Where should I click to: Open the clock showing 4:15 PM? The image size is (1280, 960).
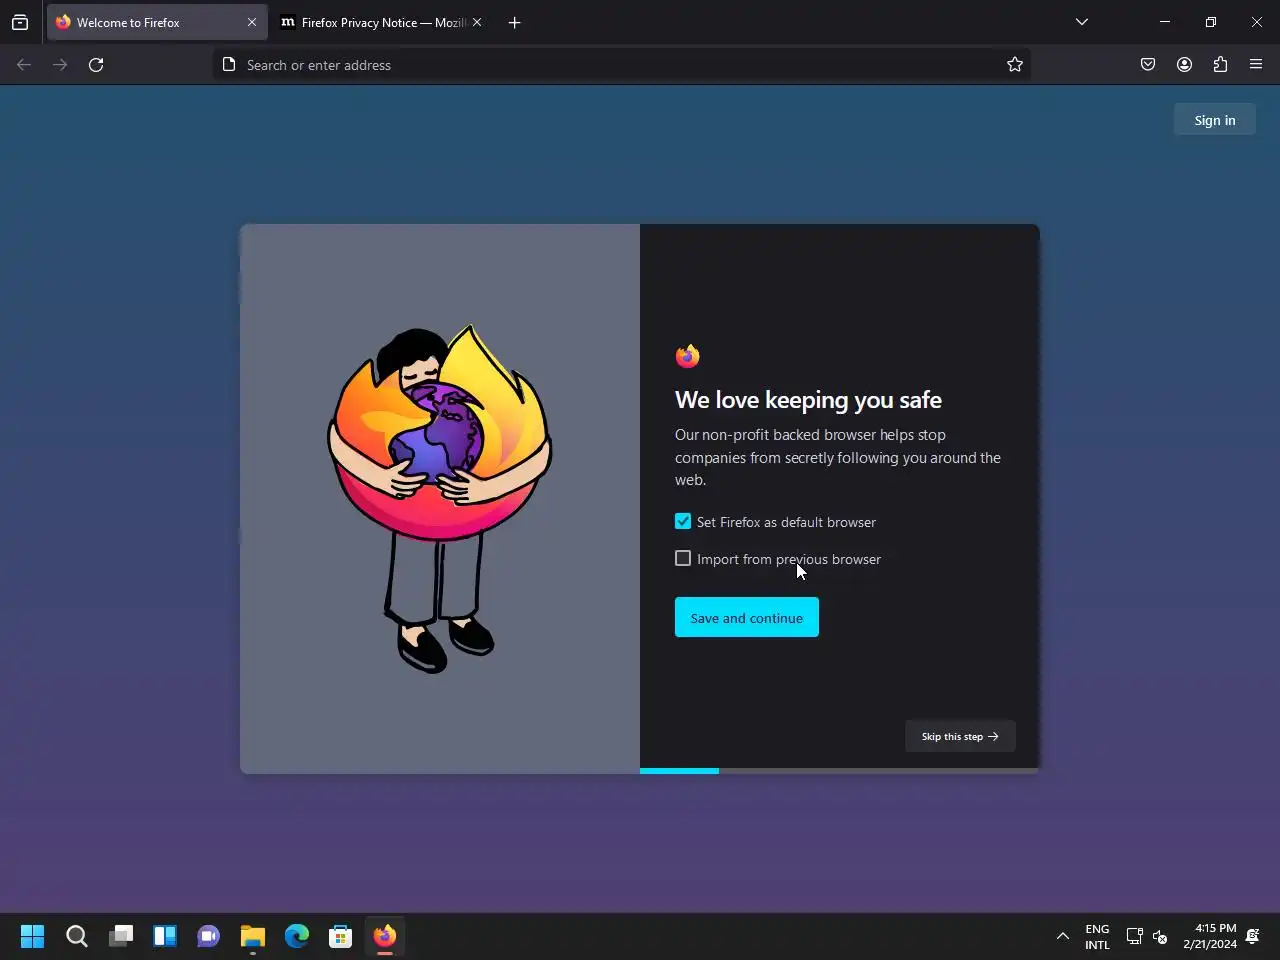(1210, 936)
